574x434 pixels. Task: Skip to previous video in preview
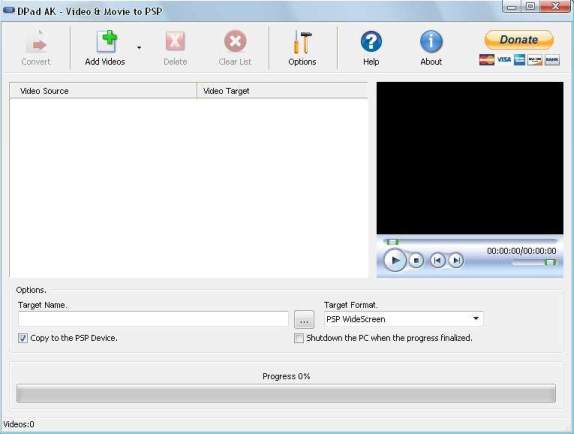(437, 260)
